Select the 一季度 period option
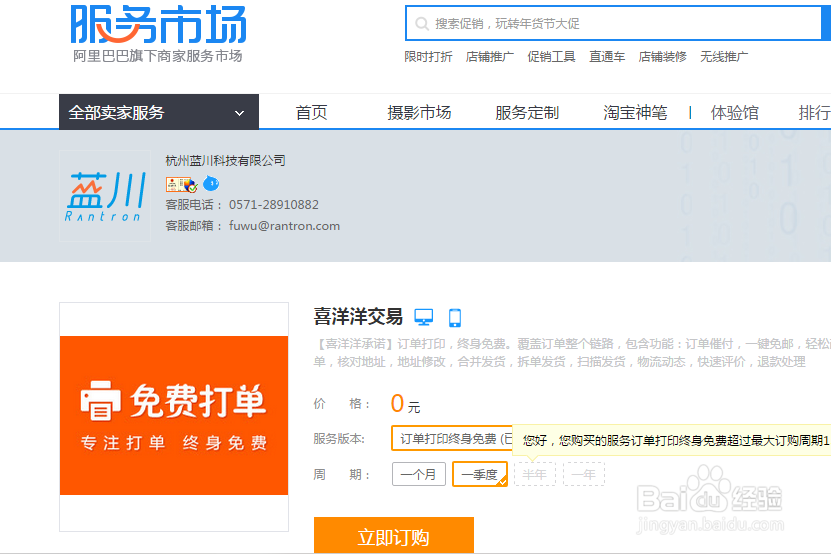The image size is (831, 554). (480, 474)
